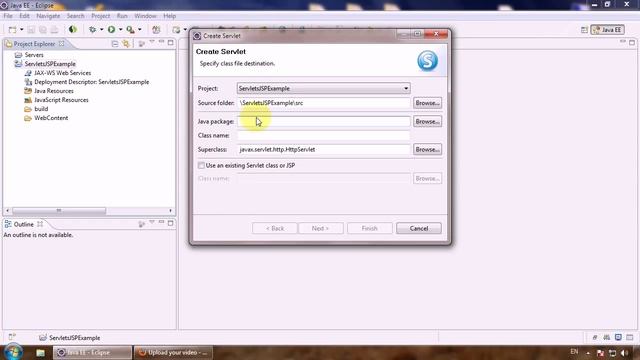
Task: Click the Save All toolbar icon
Action: (42, 30)
